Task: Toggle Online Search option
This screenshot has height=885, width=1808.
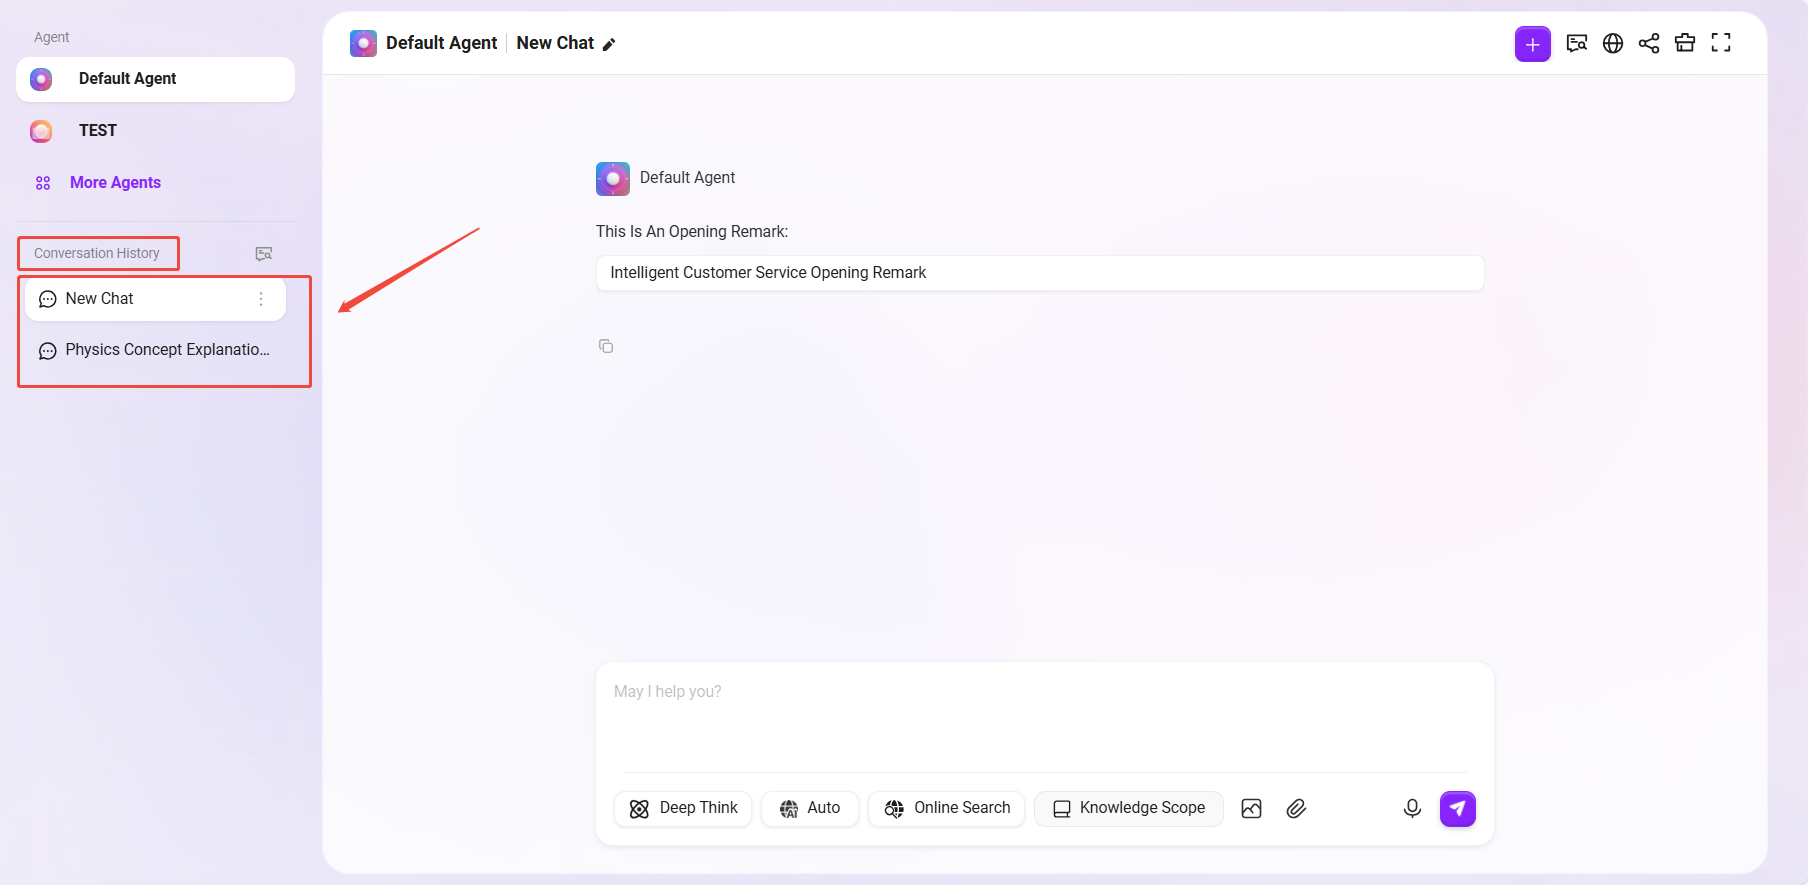Action: (947, 808)
